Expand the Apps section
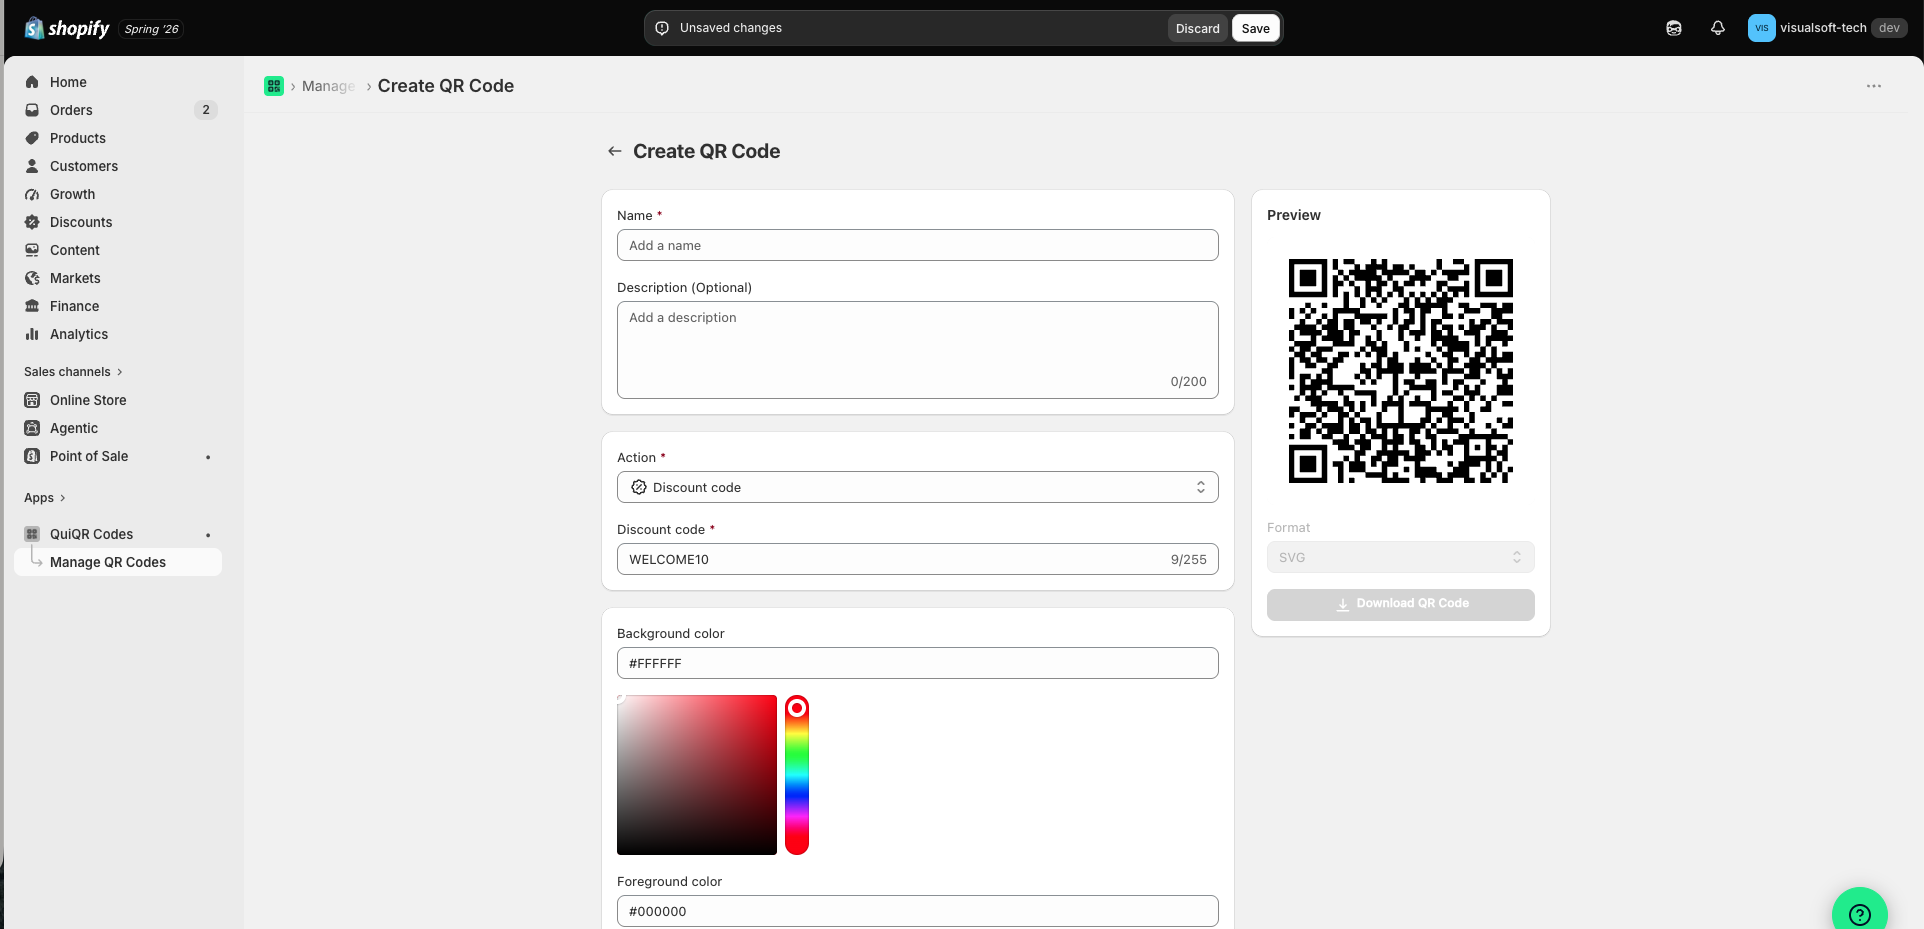This screenshot has width=1924, height=929. pos(45,498)
